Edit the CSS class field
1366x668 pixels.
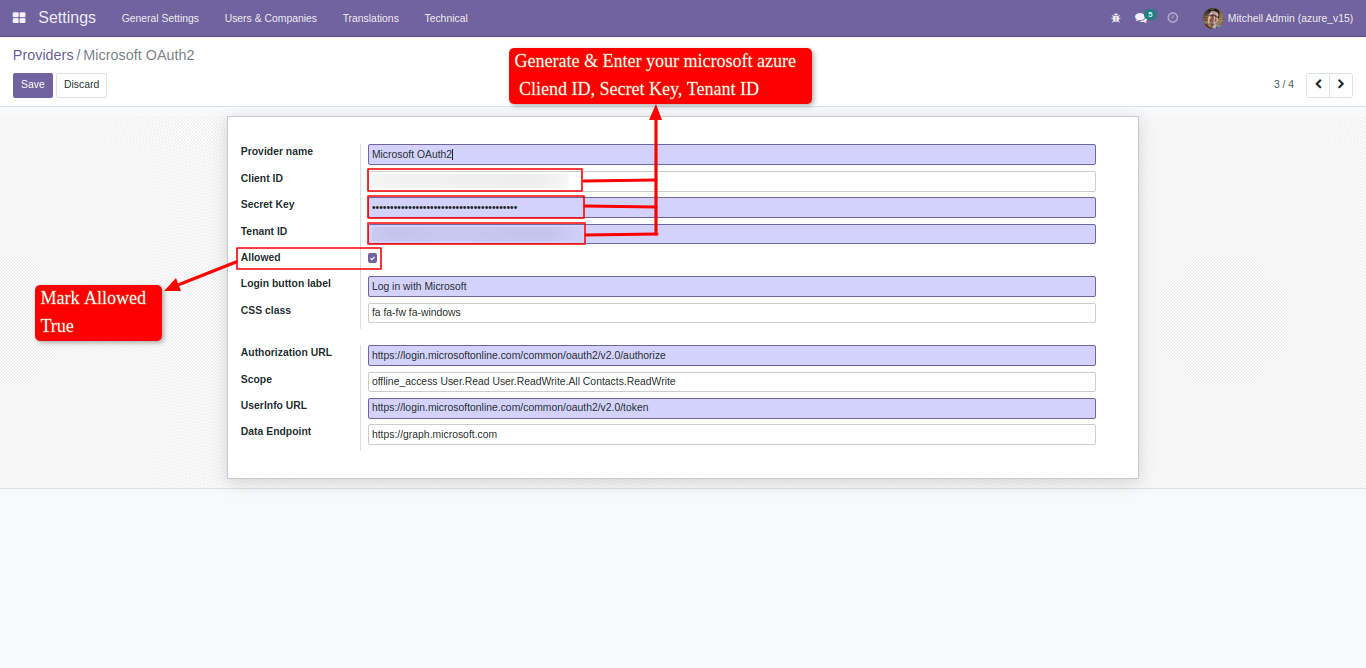point(732,313)
